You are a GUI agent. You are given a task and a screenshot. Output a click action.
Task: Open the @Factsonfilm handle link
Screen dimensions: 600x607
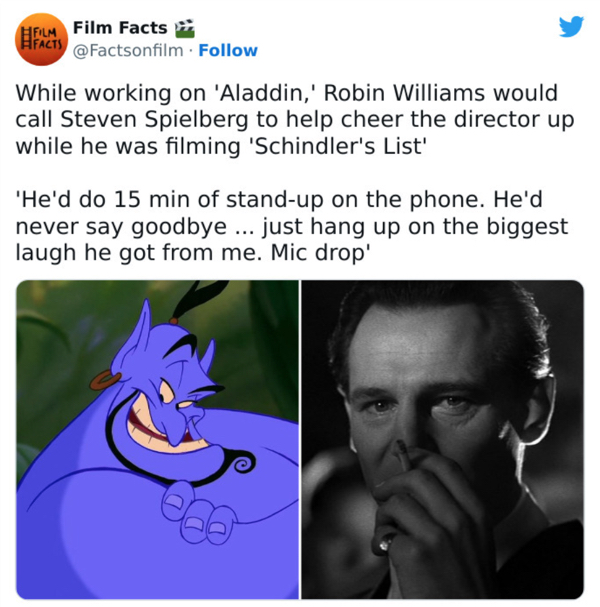coord(128,50)
